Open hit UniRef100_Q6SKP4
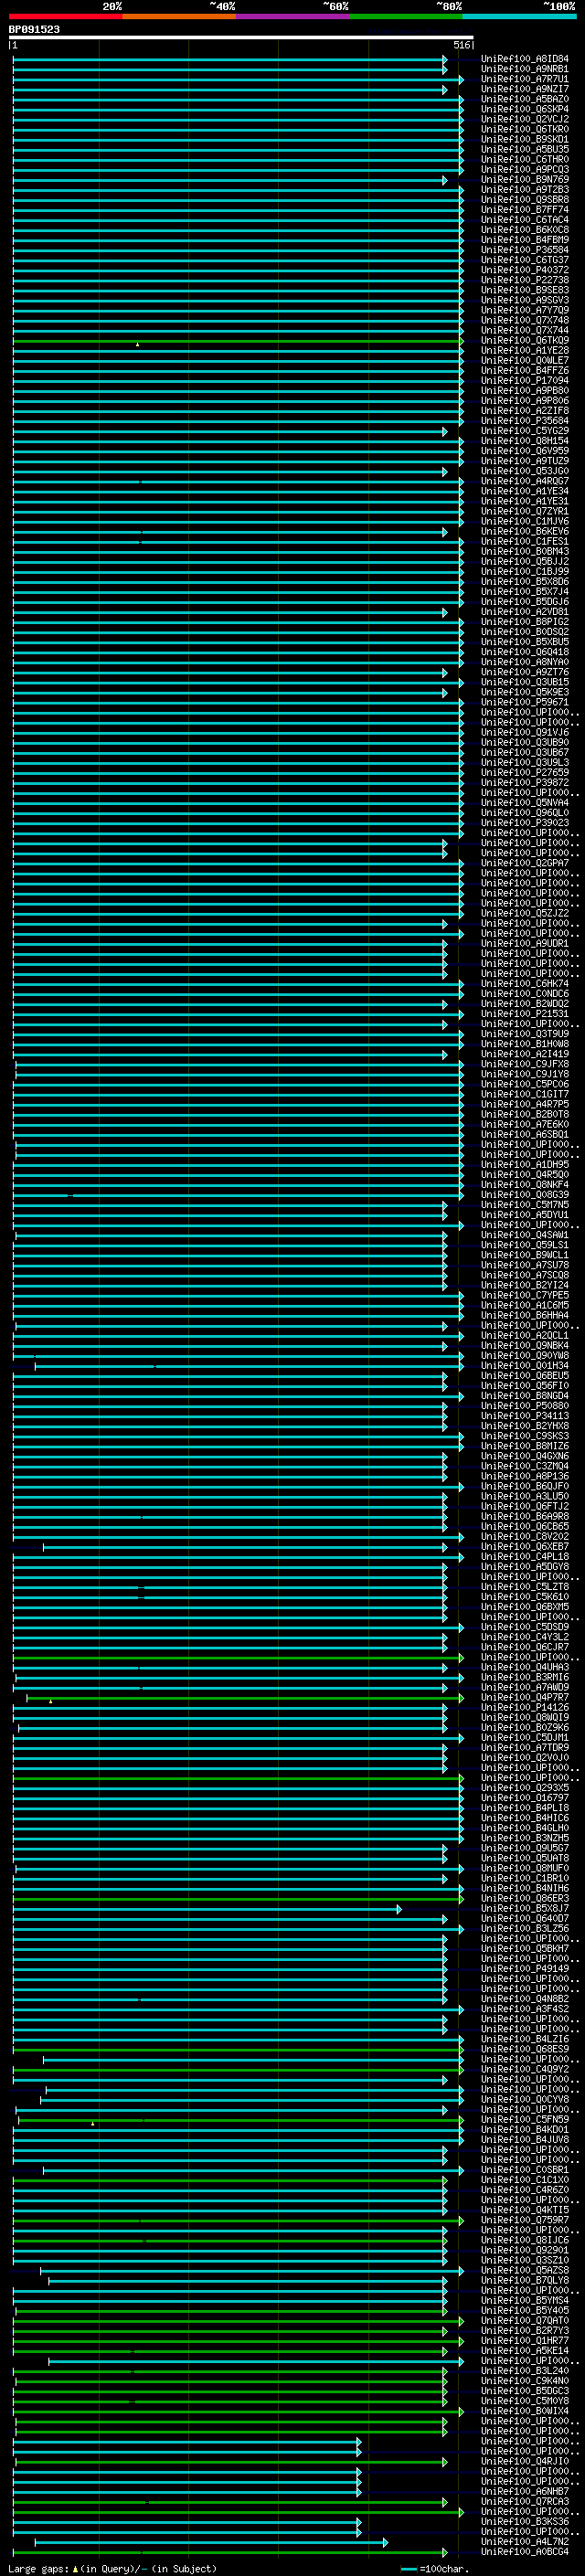The width and height of the screenshot is (585, 2576). click(524, 109)
